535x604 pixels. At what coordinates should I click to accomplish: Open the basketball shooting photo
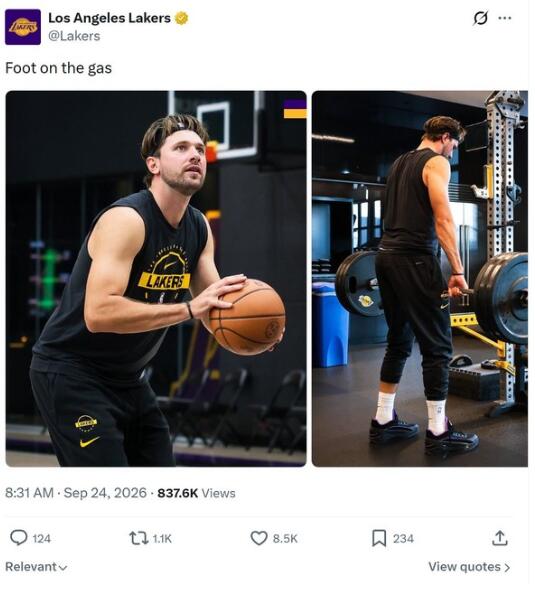pos(156,279)
